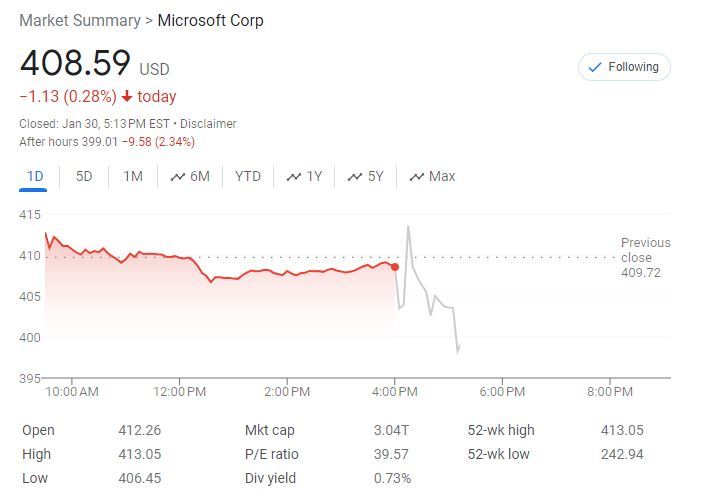The height and width of the screenshot is (496, 710).
Task: Switch to the 5D chart tab
Action: click(84, 177)
